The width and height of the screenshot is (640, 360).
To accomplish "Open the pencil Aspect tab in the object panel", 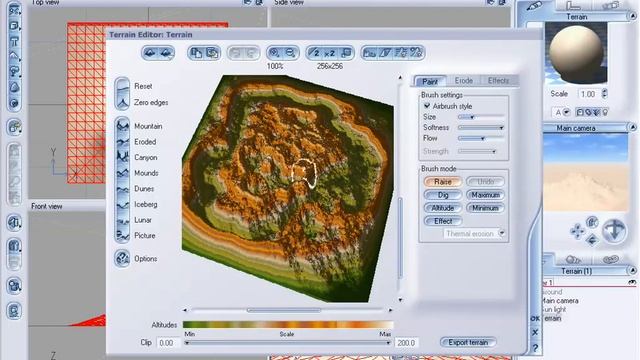I will point(534,6).
